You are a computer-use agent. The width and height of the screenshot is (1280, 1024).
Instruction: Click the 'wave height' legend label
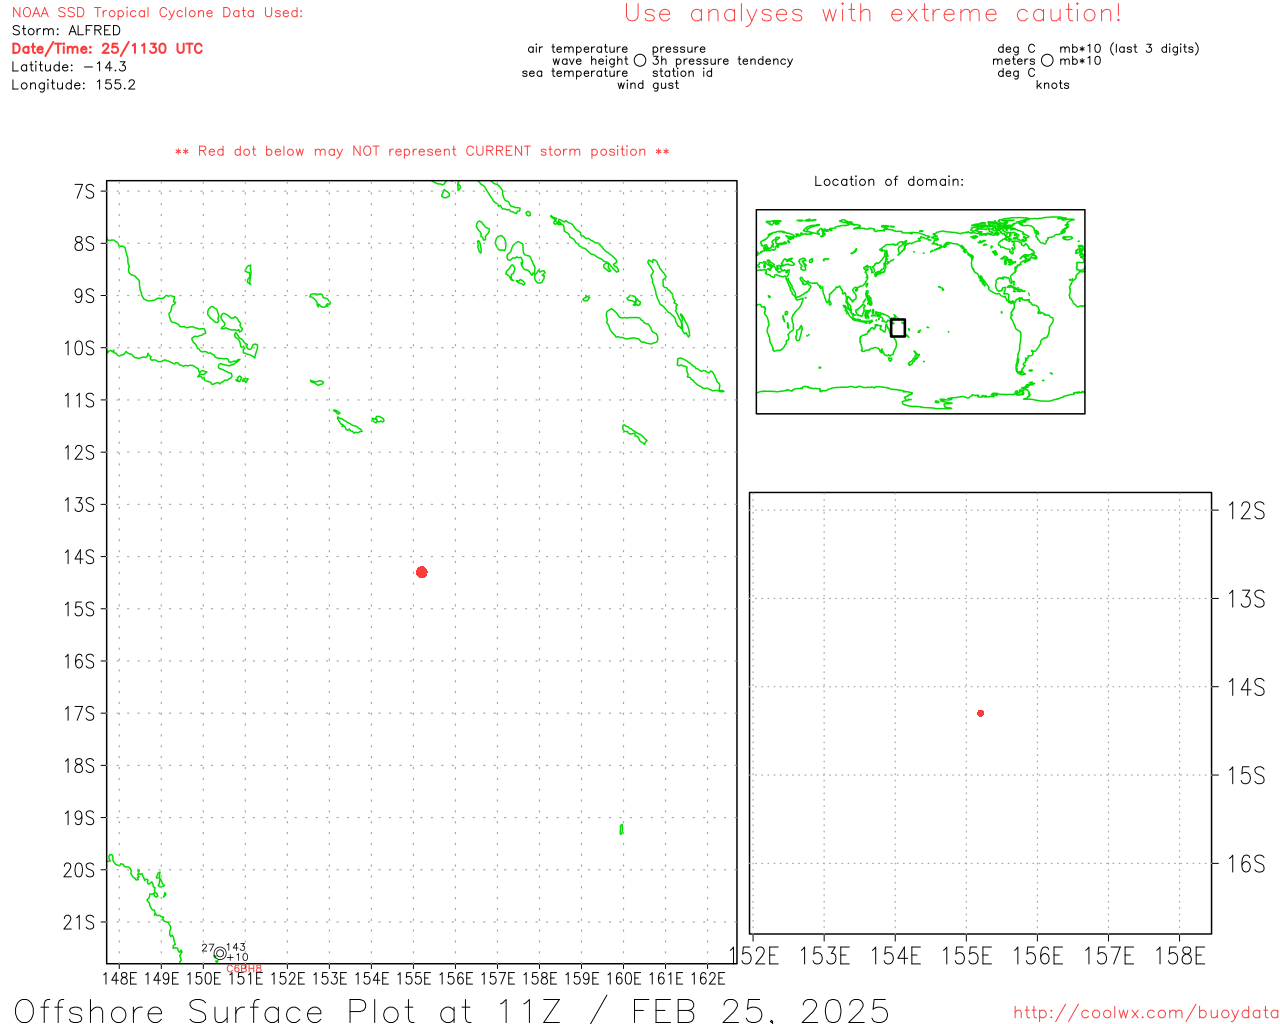coord(590,61)
